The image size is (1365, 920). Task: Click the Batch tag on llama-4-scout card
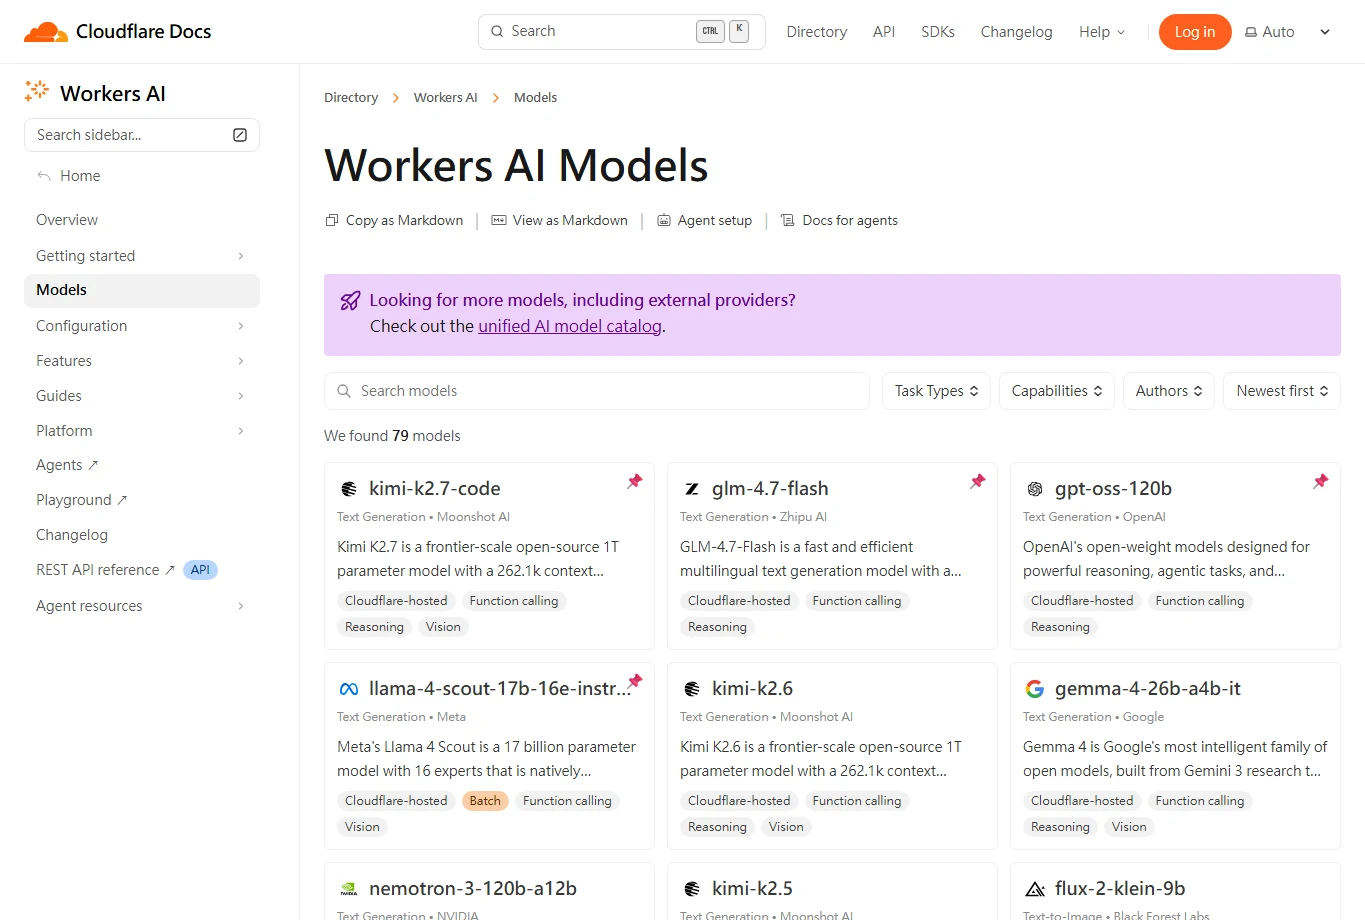tap(485, 801)
